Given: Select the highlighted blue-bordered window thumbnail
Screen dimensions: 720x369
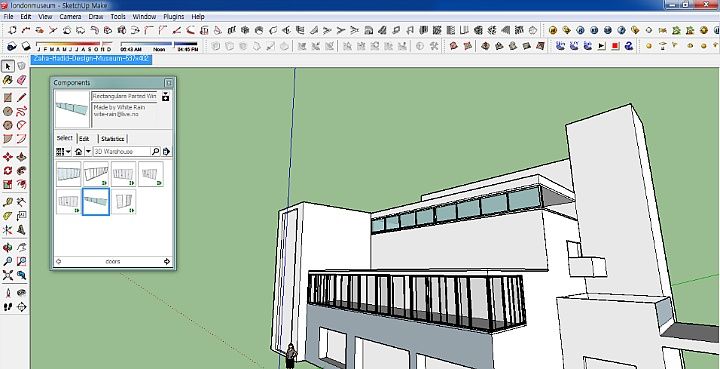Looking at the screenshot, I should (x=96, y=201).
